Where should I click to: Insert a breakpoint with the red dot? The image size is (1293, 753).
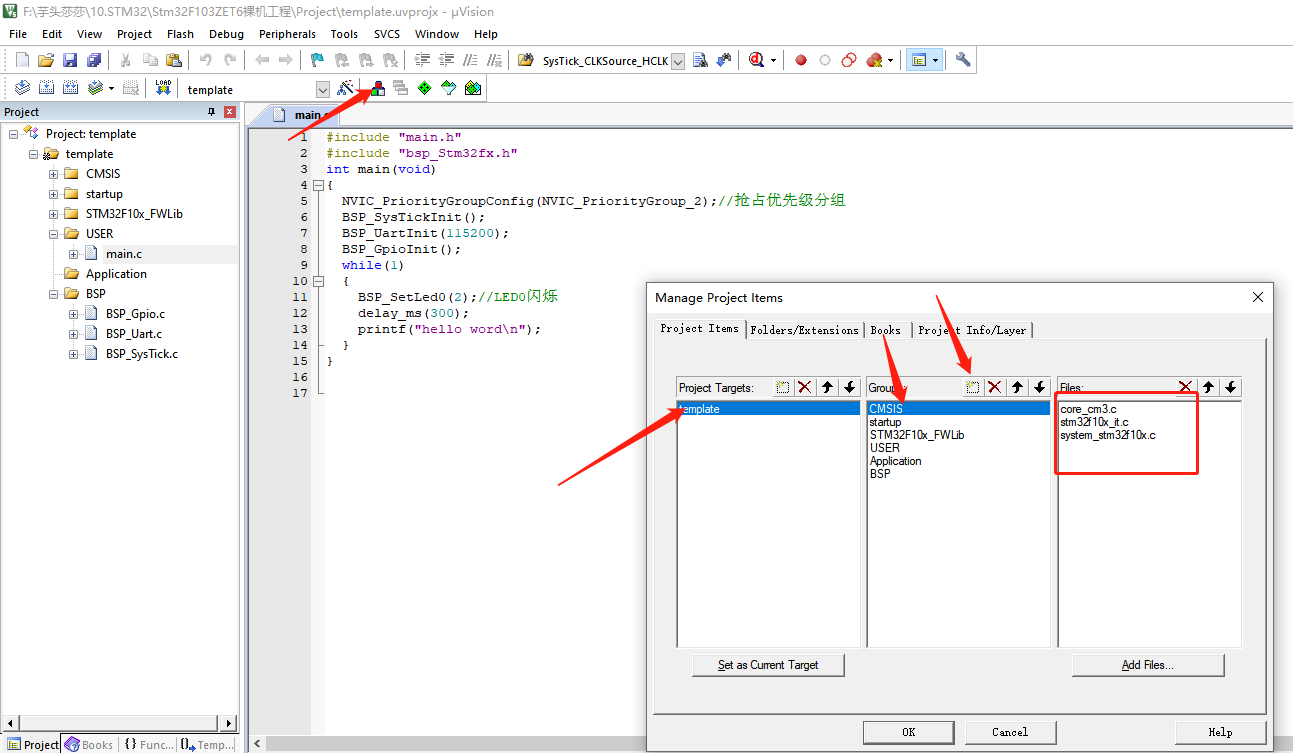(x=801, y=60)
